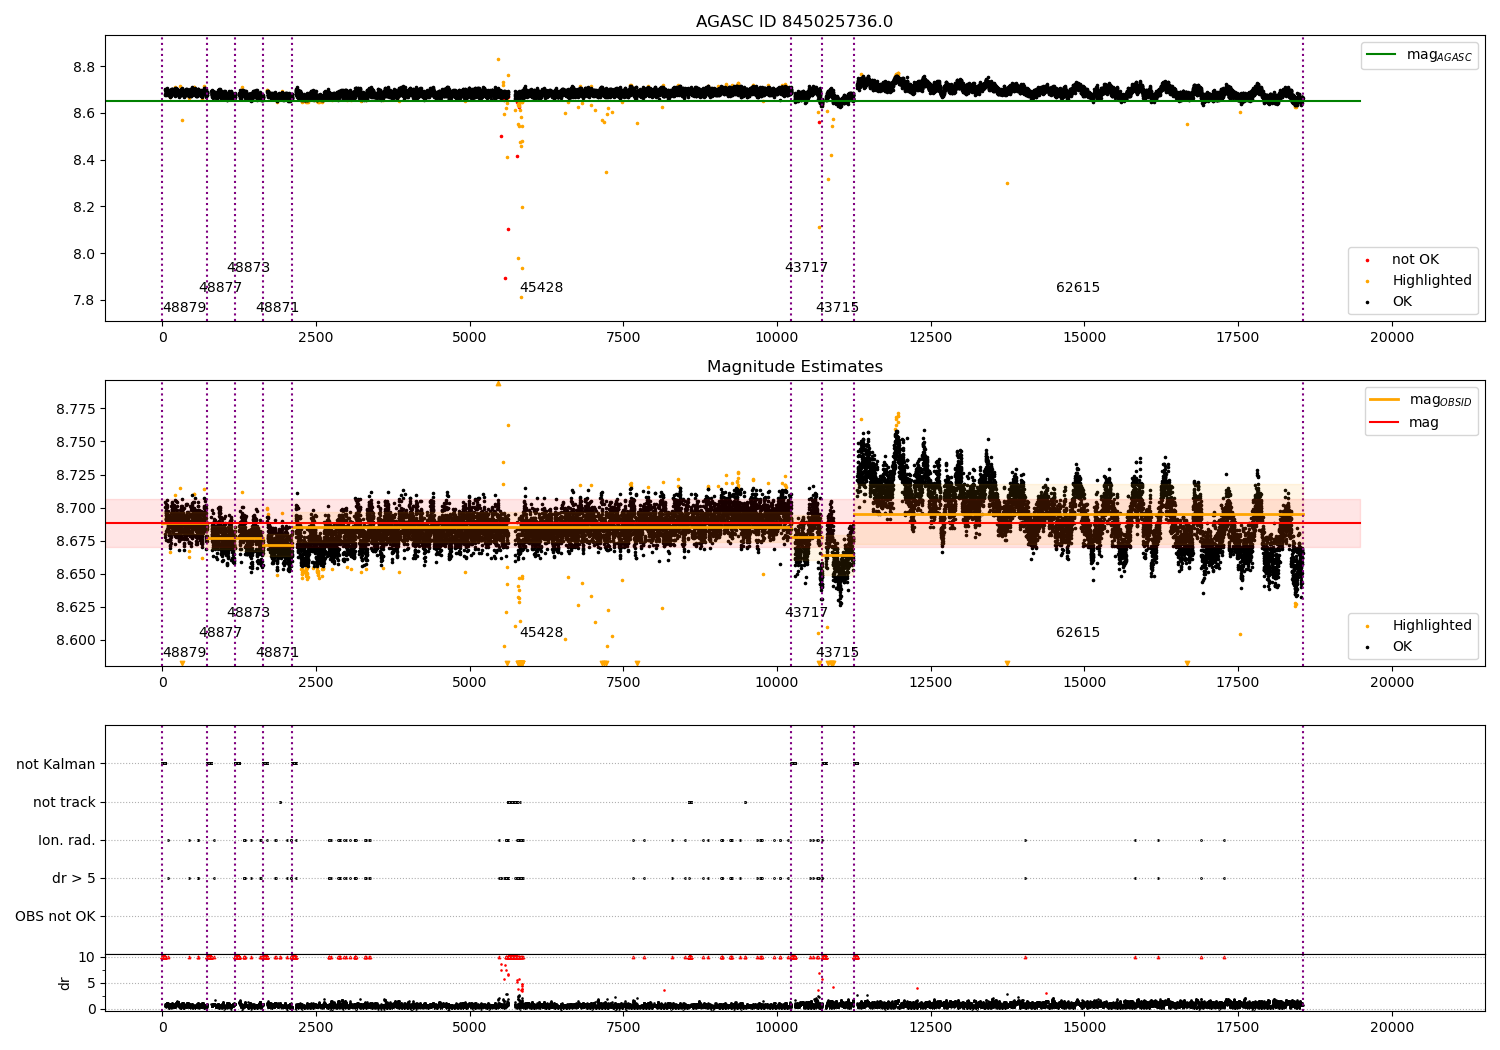Click OBSID label 43717 in Magnitude Estimates plot

pos(806,613)
